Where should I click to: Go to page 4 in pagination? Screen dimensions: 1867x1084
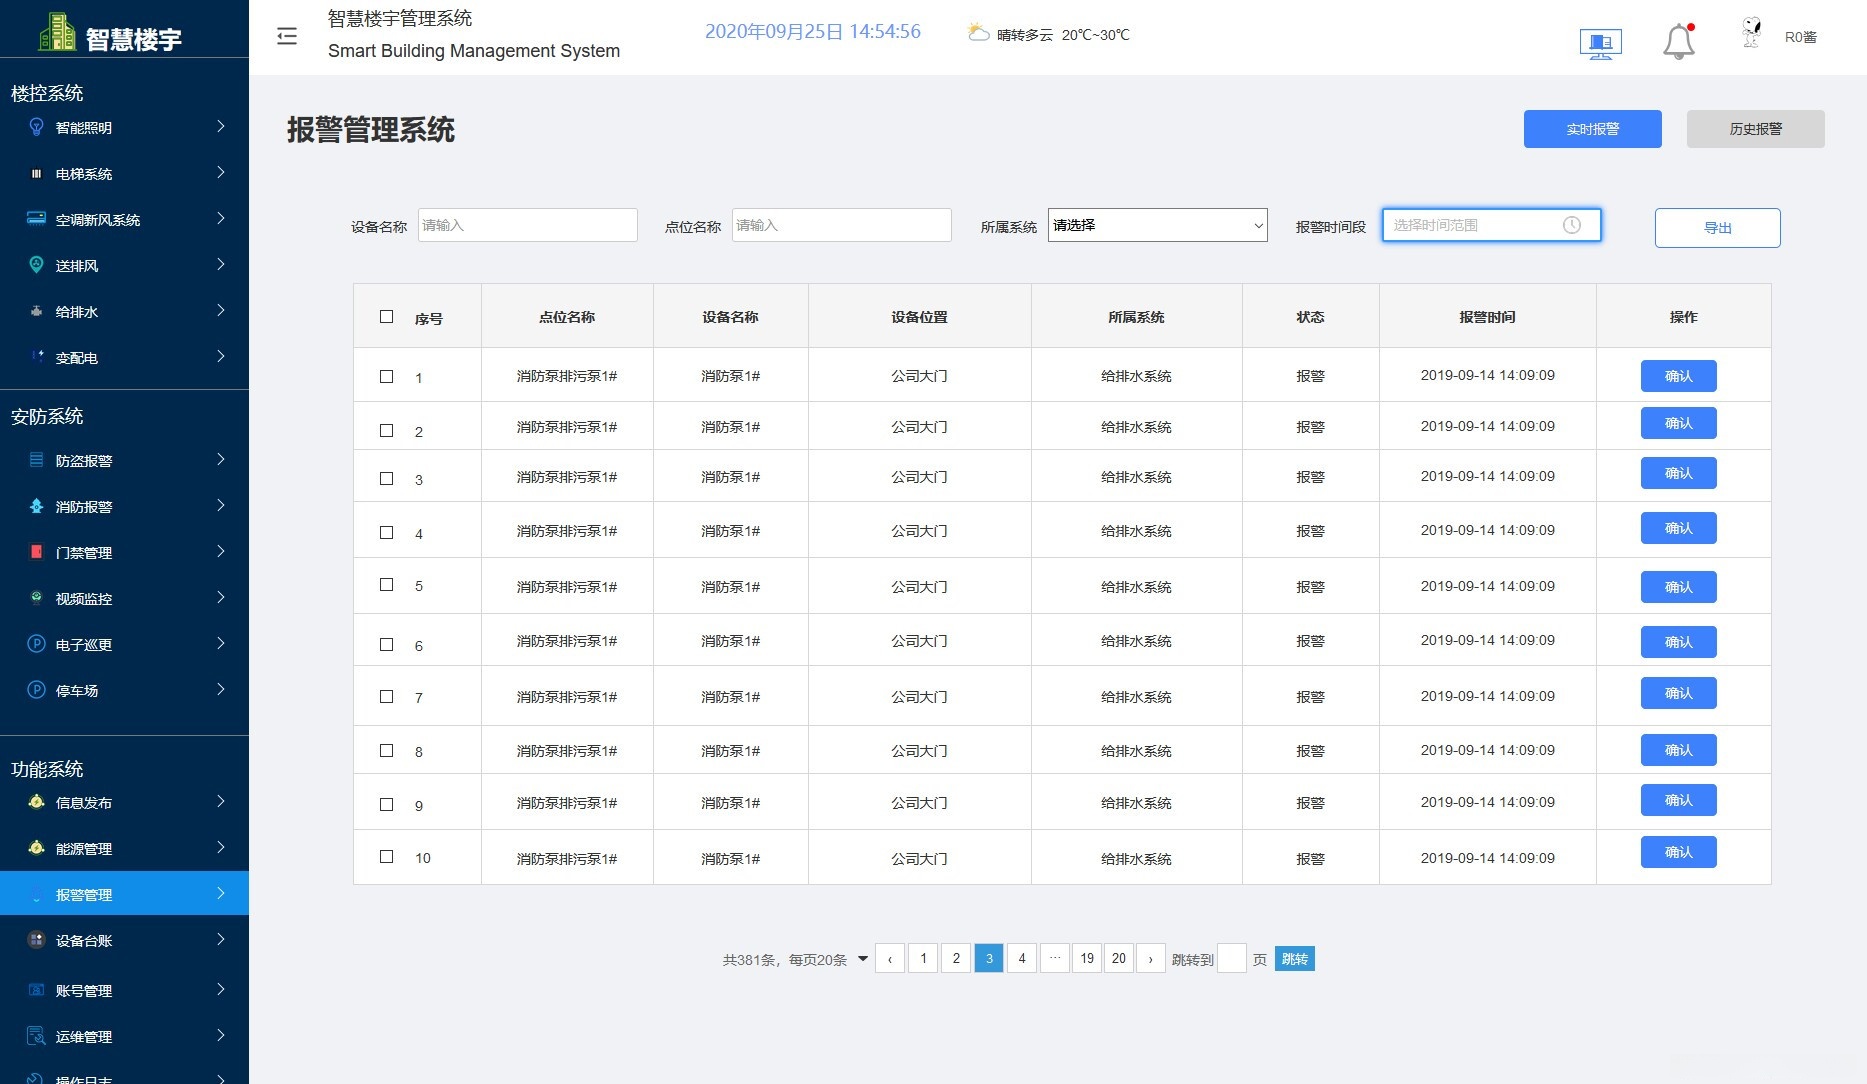pyautogui.click(x=1022, y=958)
